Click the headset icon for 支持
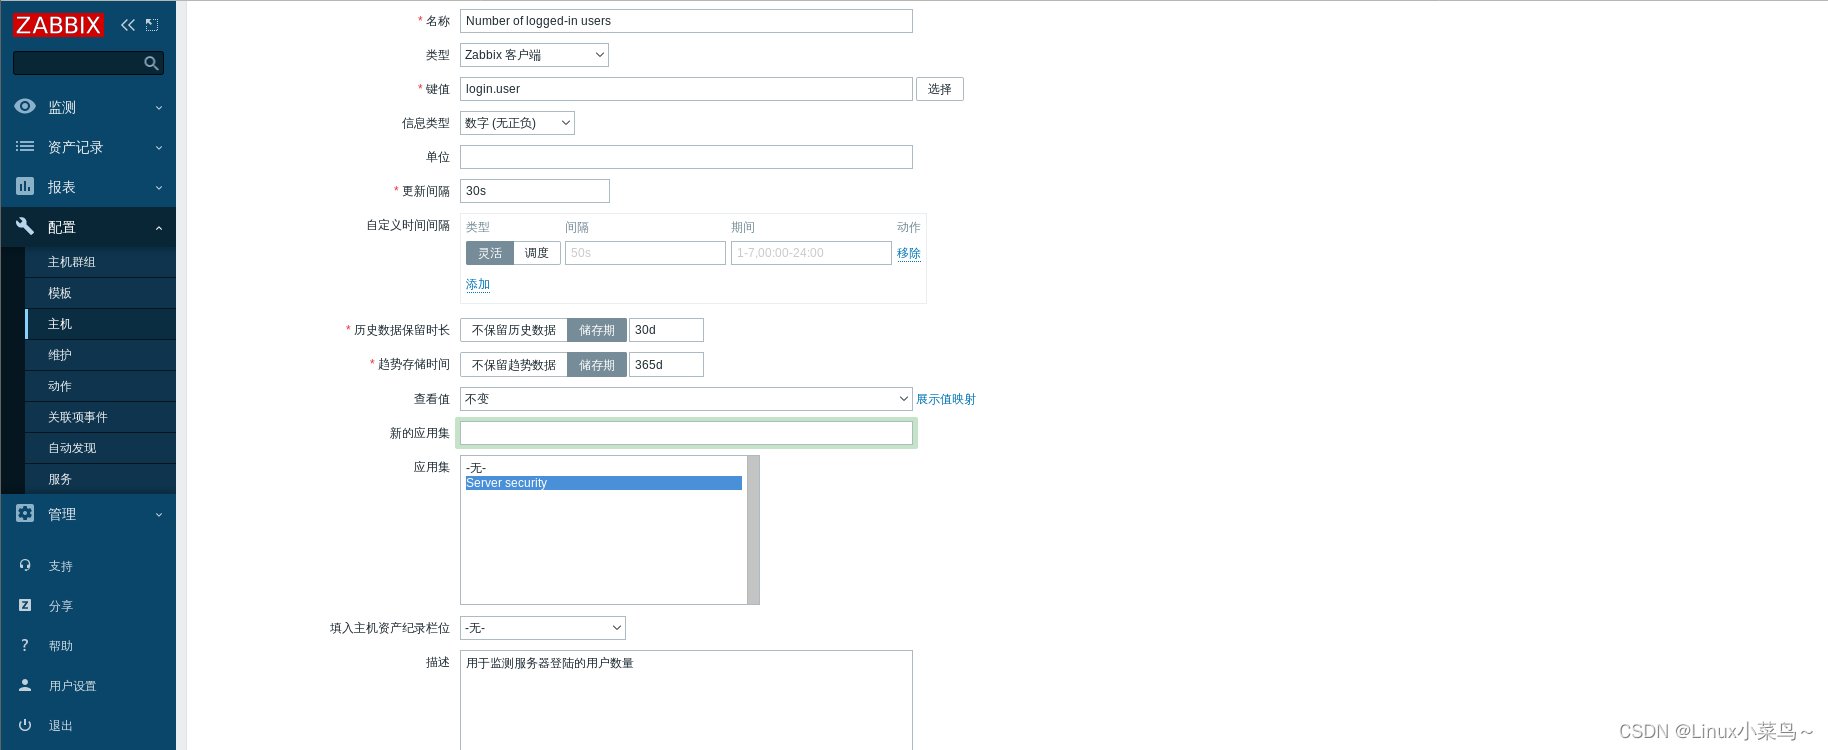This screenshot has width=1828, height=750. click(25, 565)
